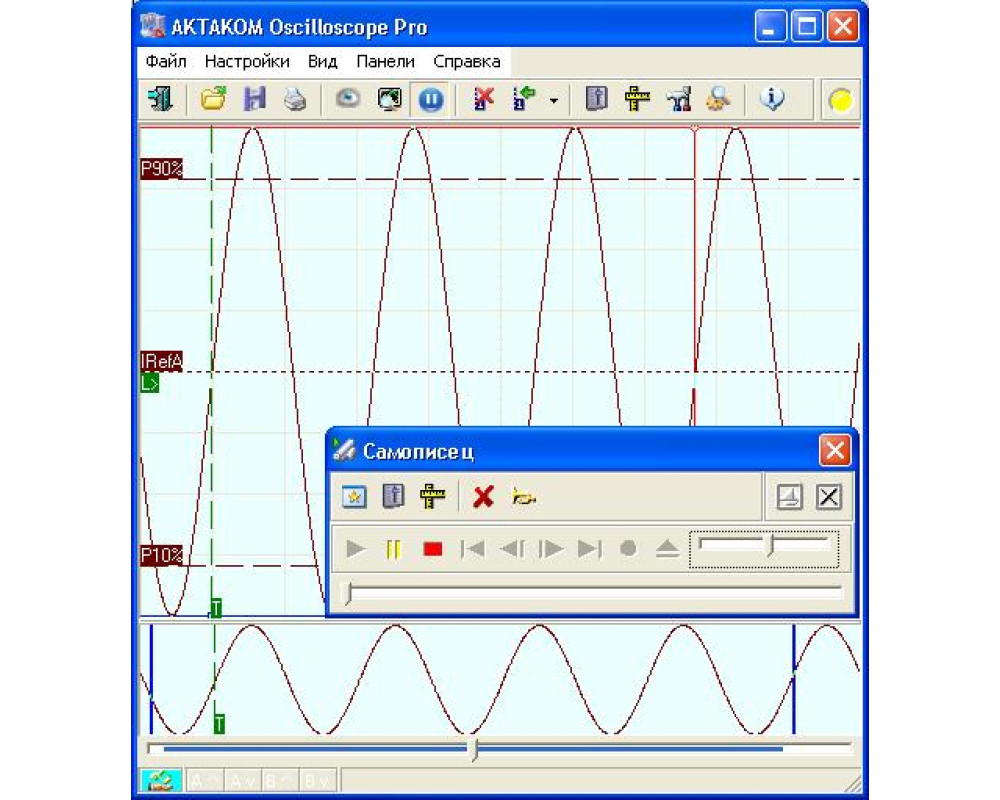Expand the dropdown arrow beside the green arrow icon

point(553,101)
